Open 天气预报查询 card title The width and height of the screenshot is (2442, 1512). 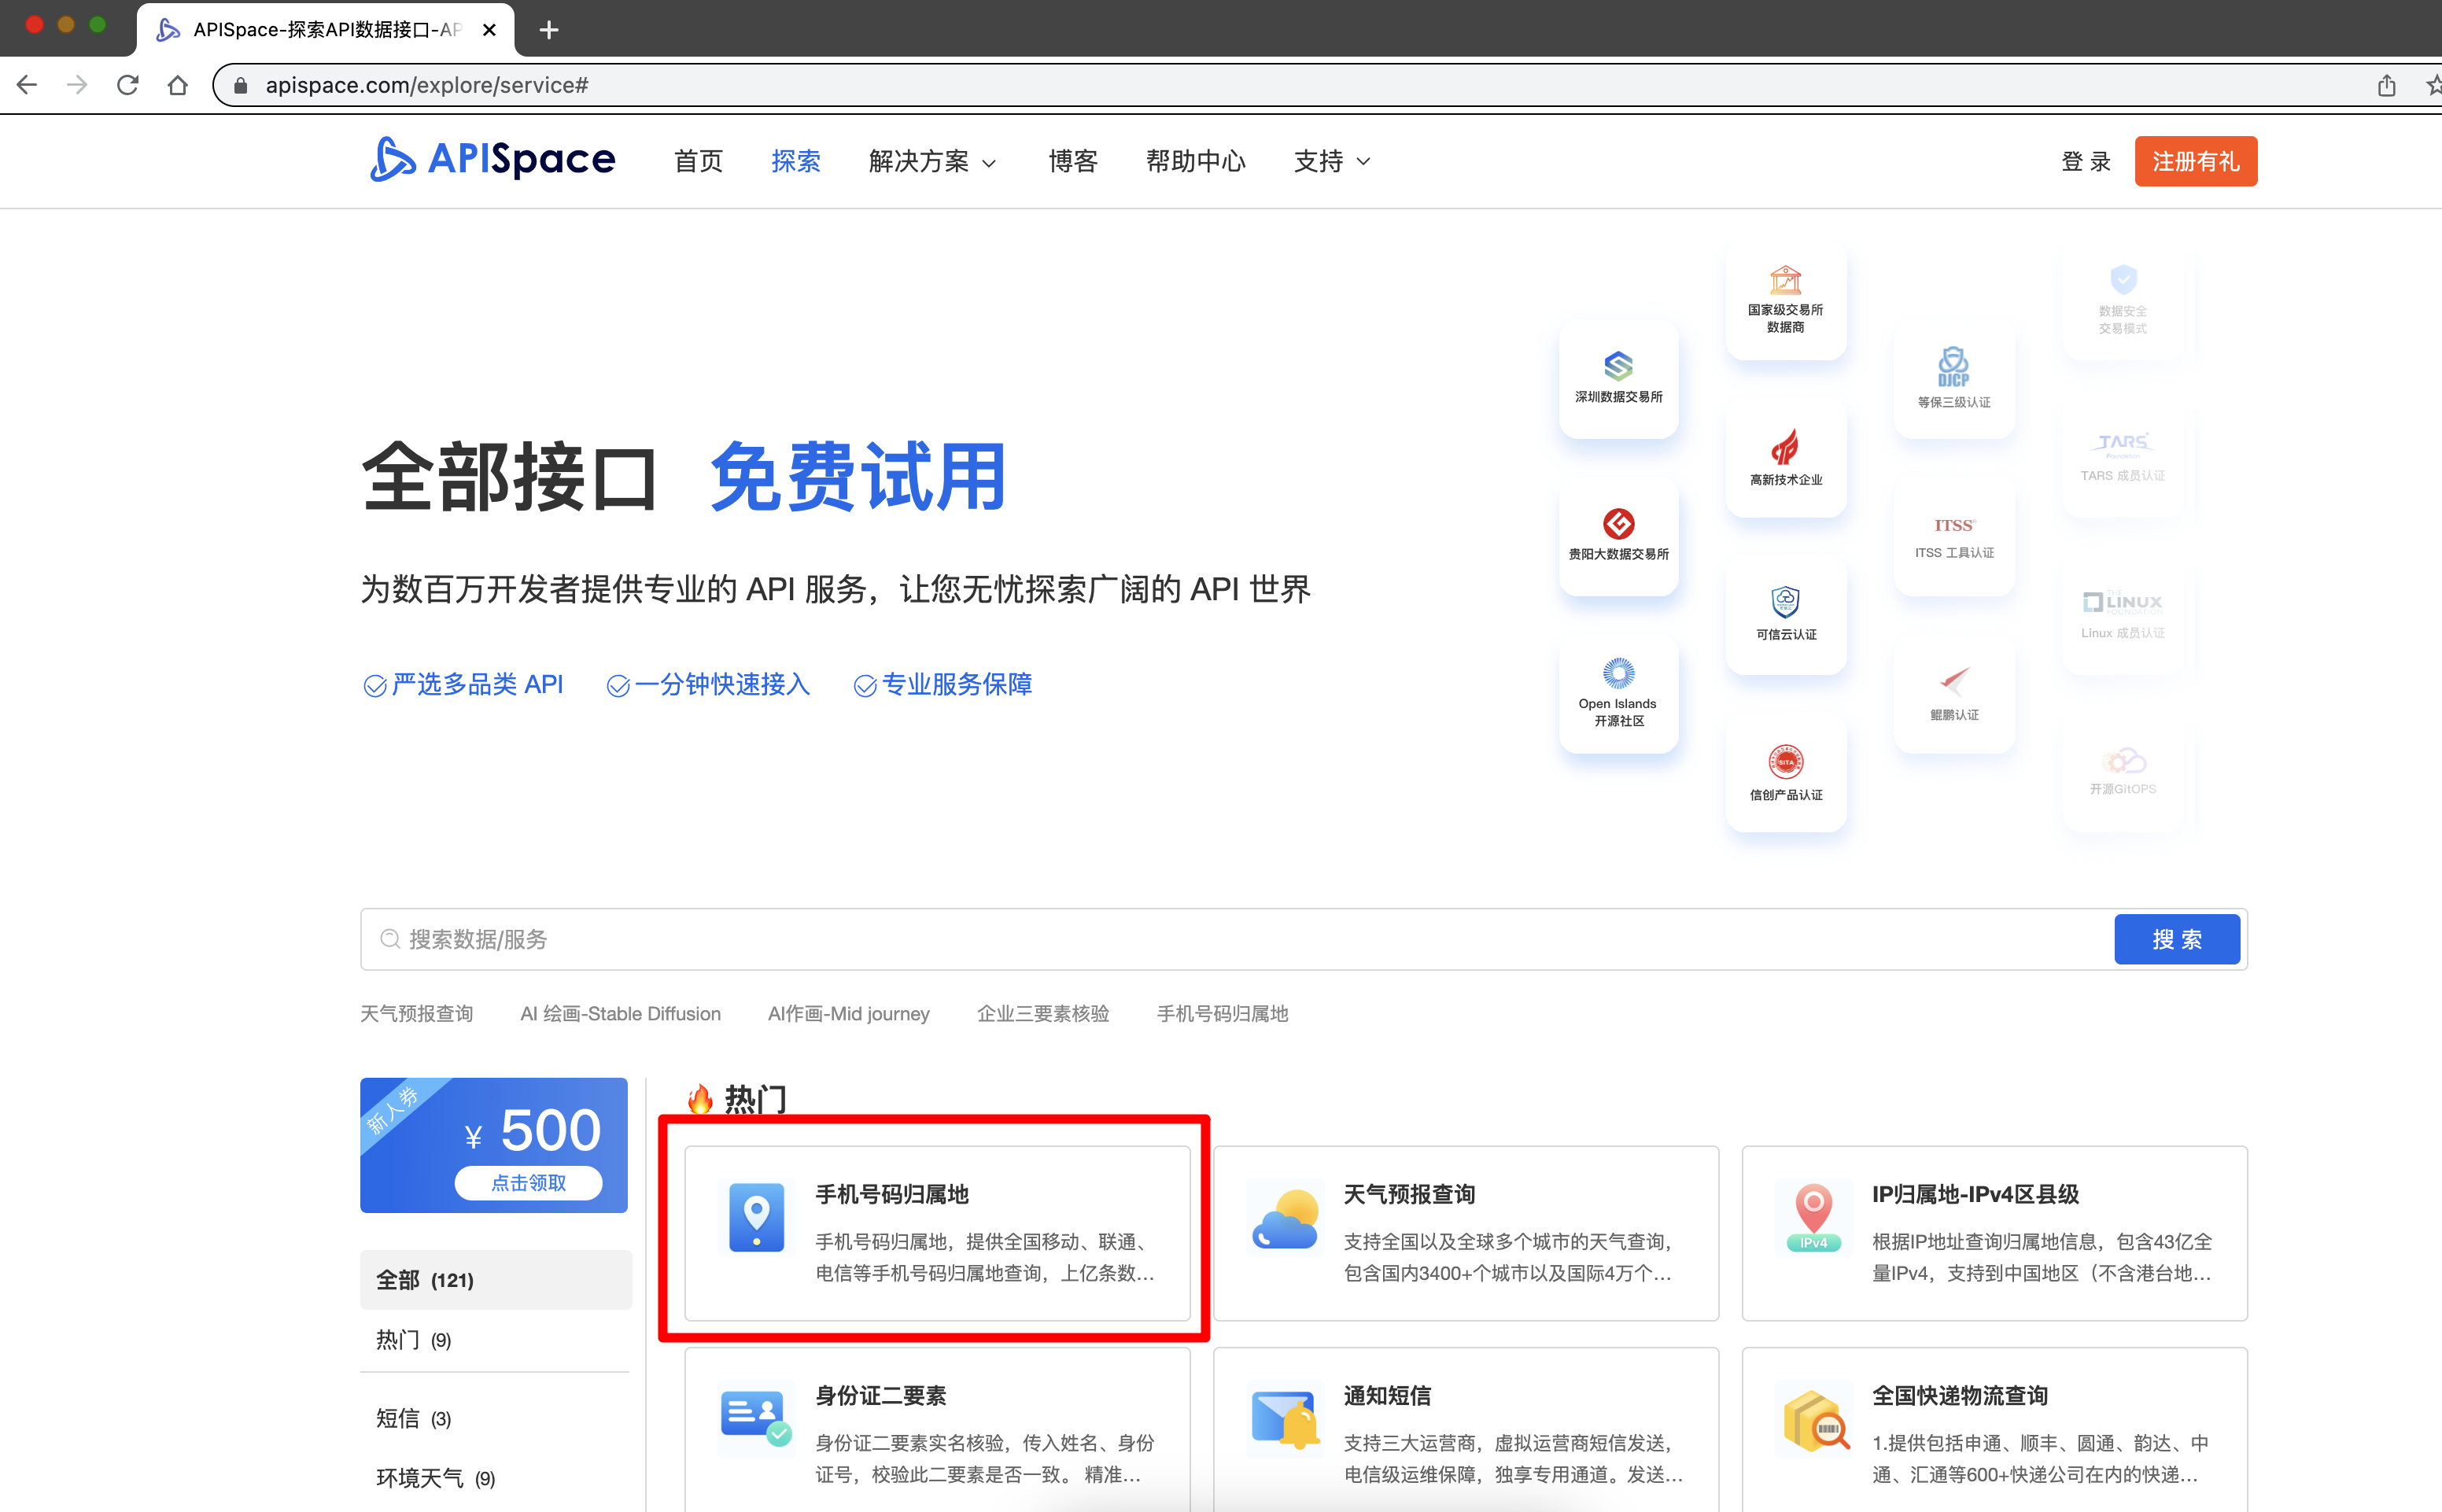click(1409, 1194)
